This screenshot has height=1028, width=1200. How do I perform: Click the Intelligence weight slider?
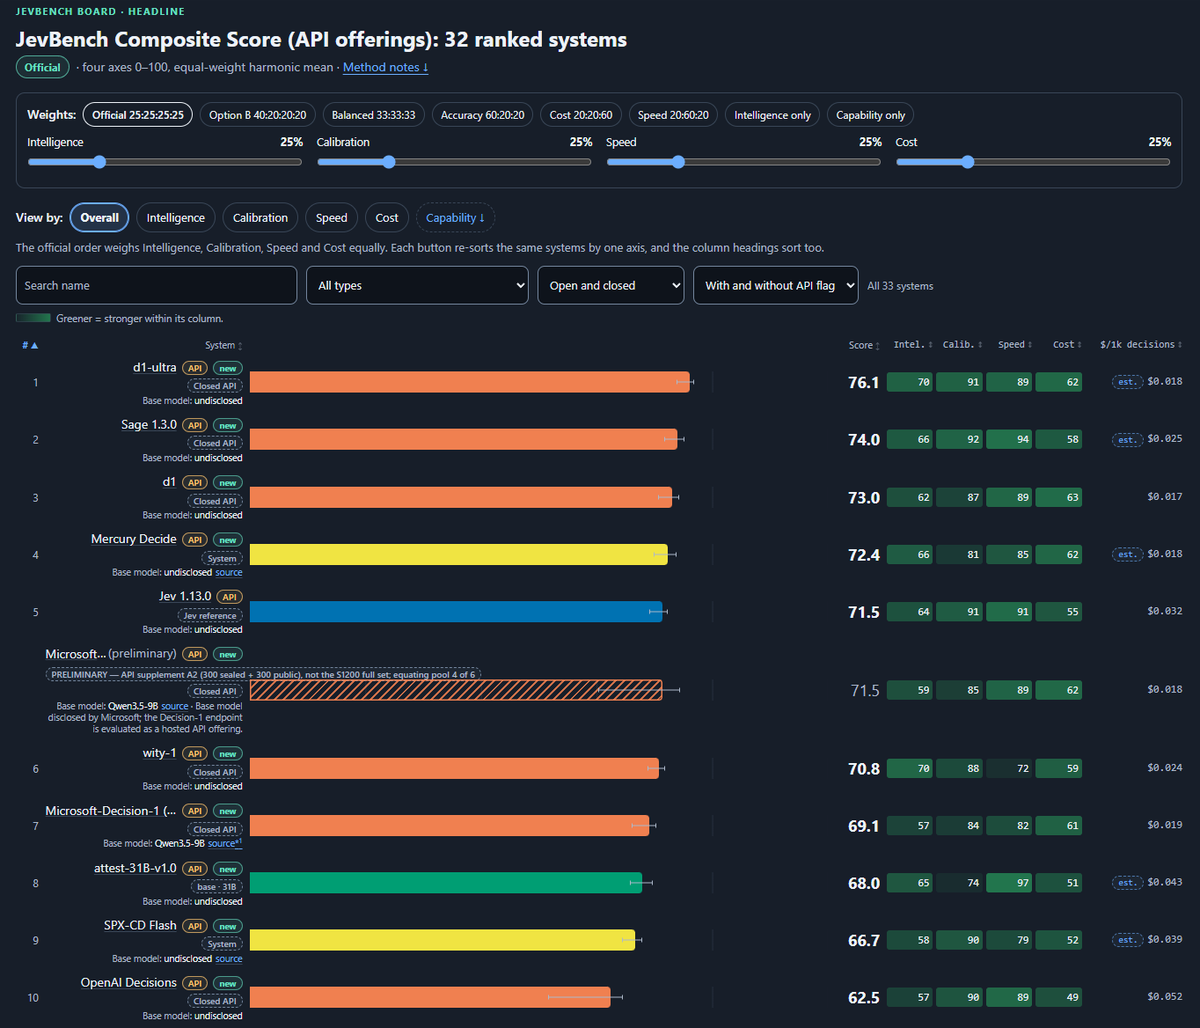[165, 162]
